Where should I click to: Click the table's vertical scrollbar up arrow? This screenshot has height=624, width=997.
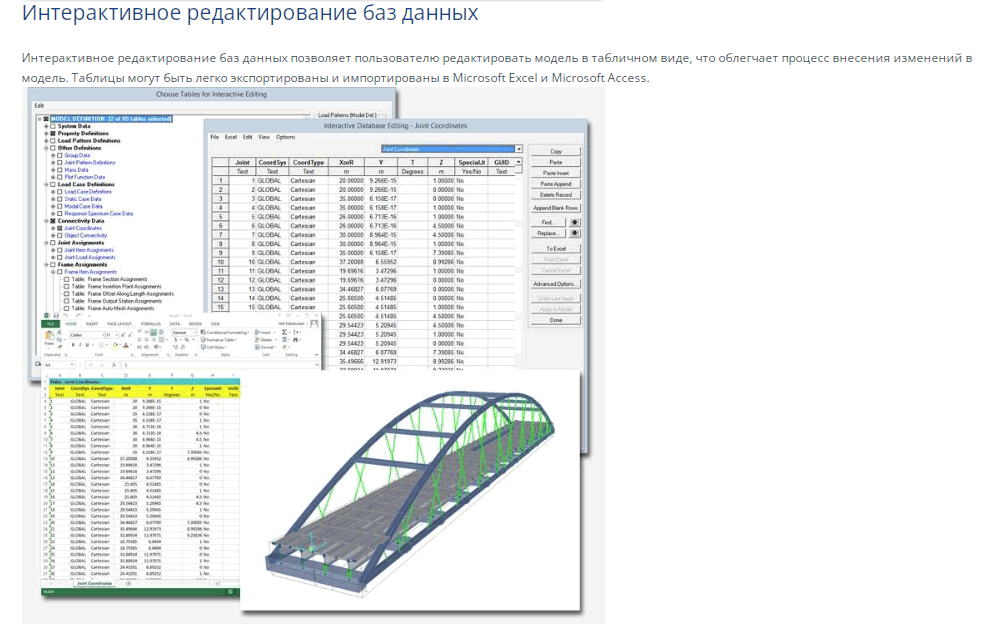[519, 162]
